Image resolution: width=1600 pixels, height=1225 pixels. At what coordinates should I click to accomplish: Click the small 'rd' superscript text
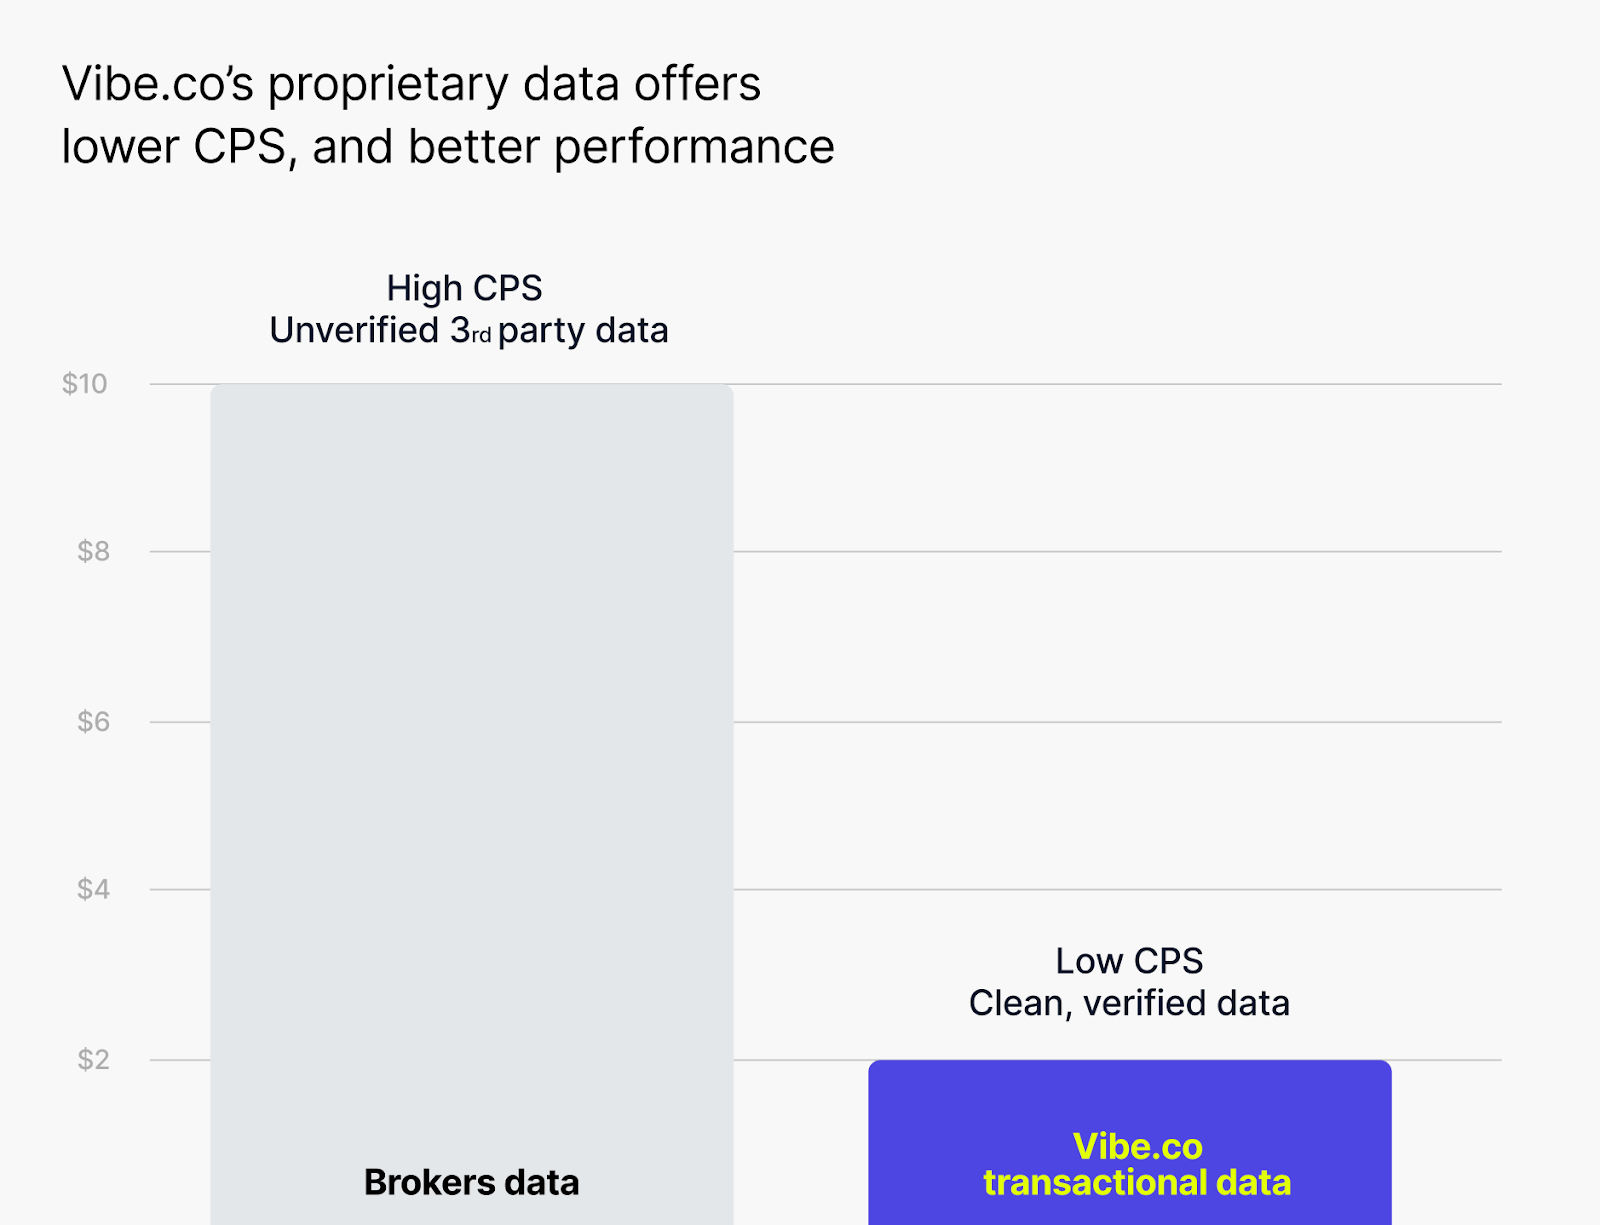click(482, 336)
